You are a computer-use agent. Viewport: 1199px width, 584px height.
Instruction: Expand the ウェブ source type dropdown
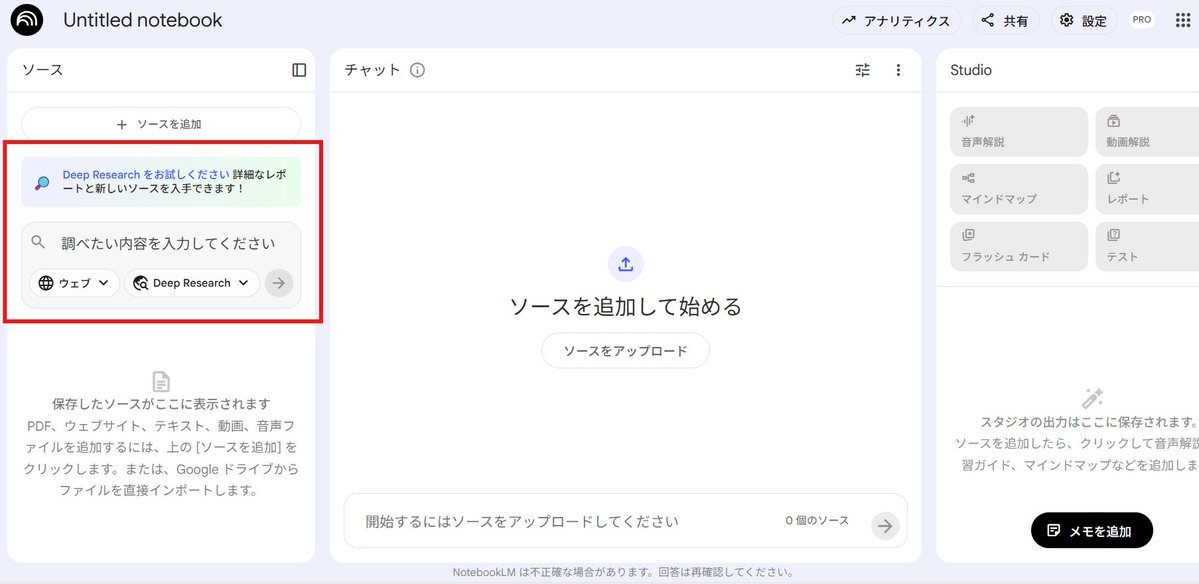coord(74,283)
